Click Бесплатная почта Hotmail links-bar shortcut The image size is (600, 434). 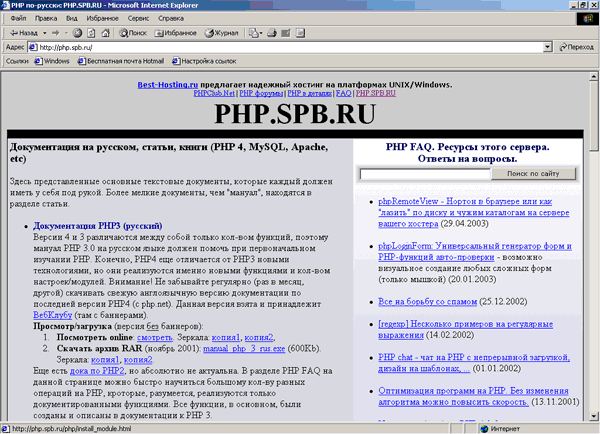[x=121, y=61]
